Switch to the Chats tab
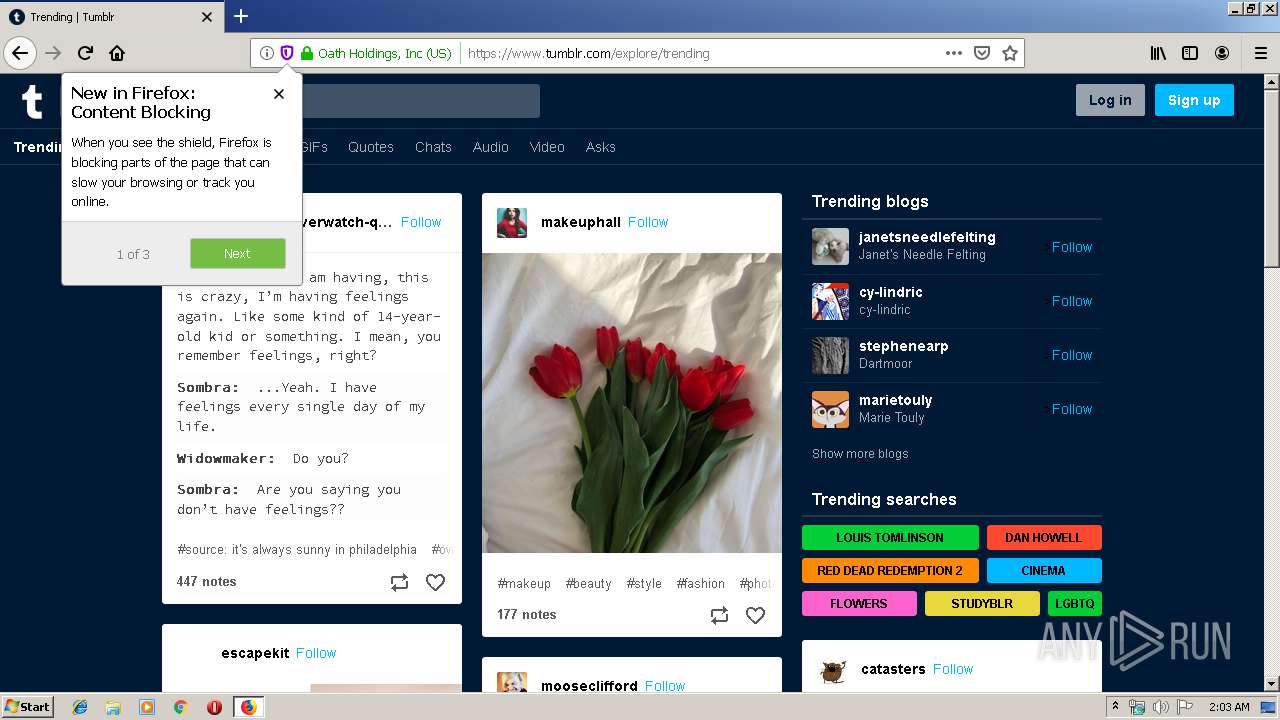Screen dimensions: 1280x720 pyautogui.click(x=433, y=147)
